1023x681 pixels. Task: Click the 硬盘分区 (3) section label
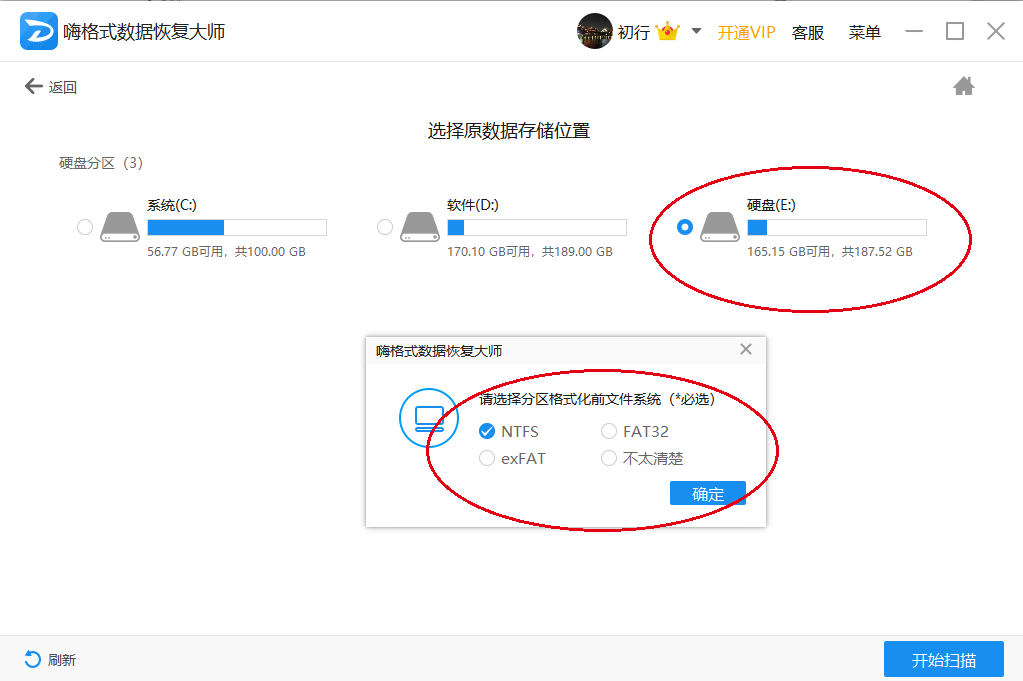tap(101, 163)
